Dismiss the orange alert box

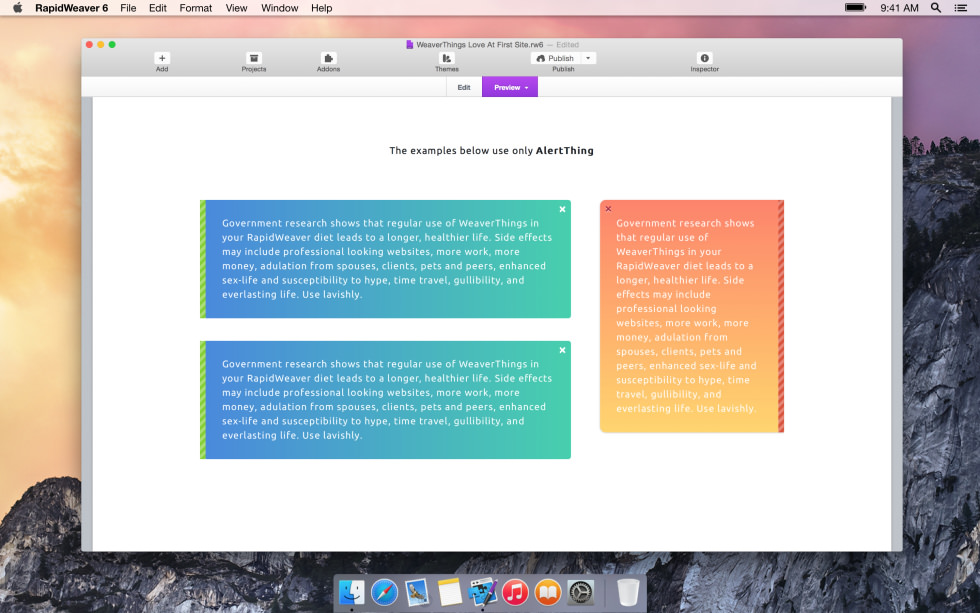coord(608,209)
